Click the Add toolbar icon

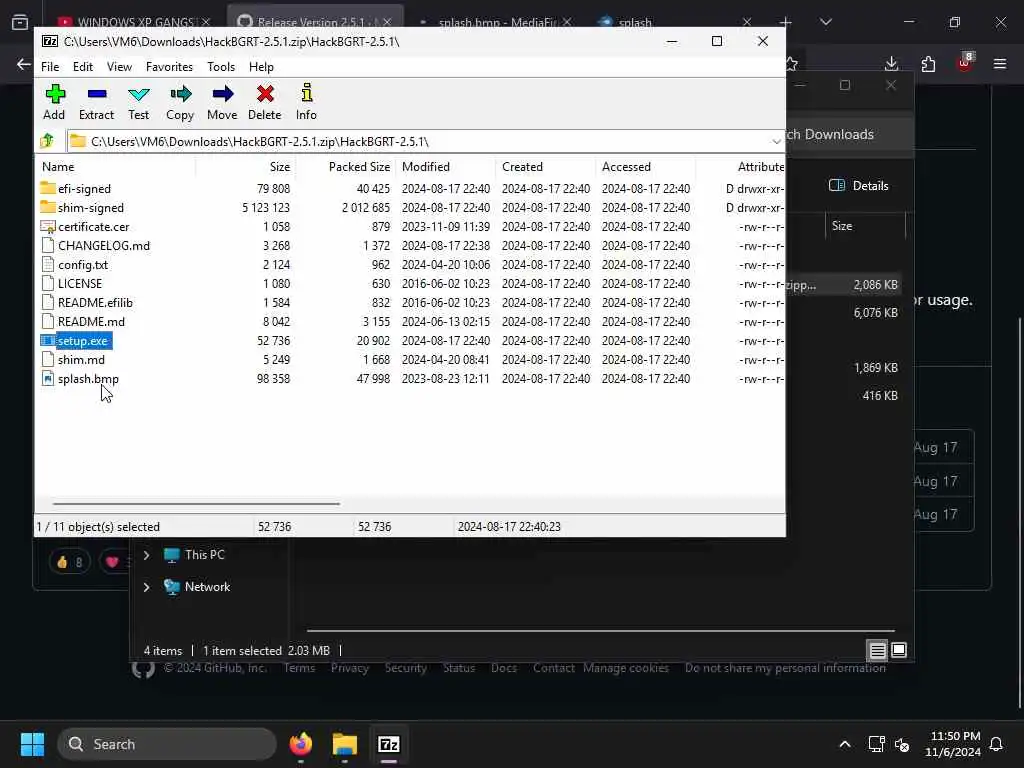click(x=55, y=94)
